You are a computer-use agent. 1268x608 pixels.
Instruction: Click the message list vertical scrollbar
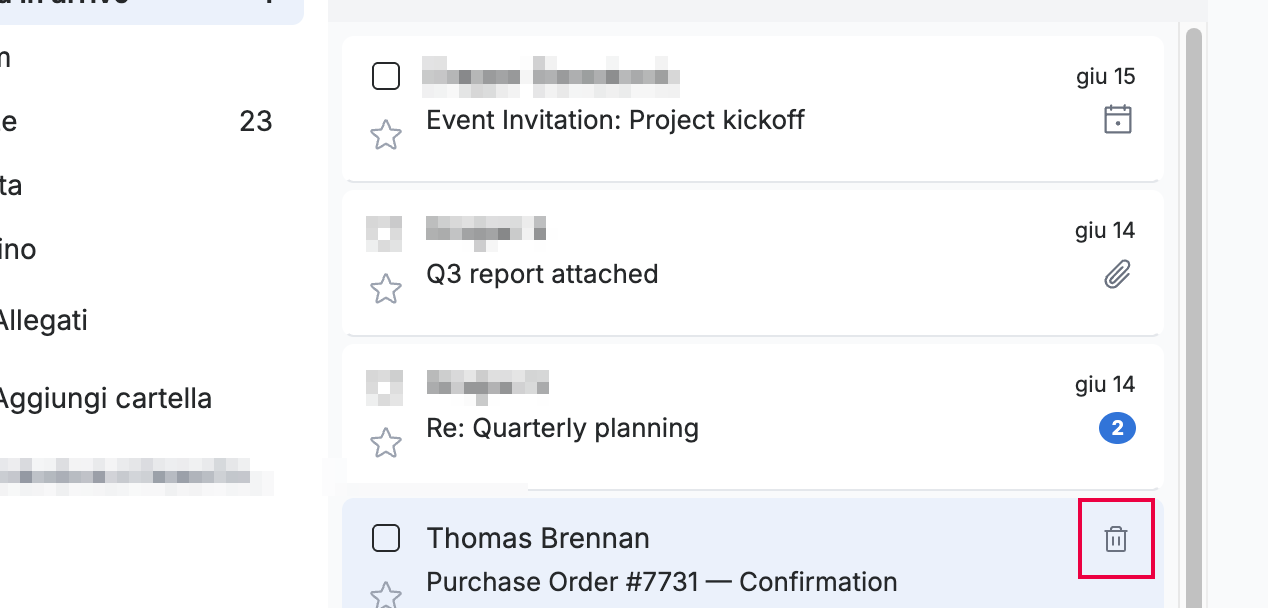coord(1193,315)
